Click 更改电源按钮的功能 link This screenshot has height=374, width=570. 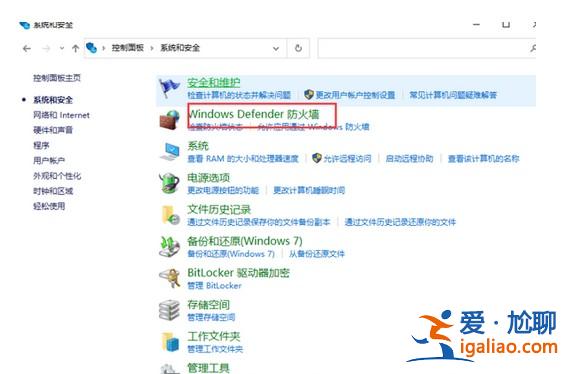click(x=223, y=190)
